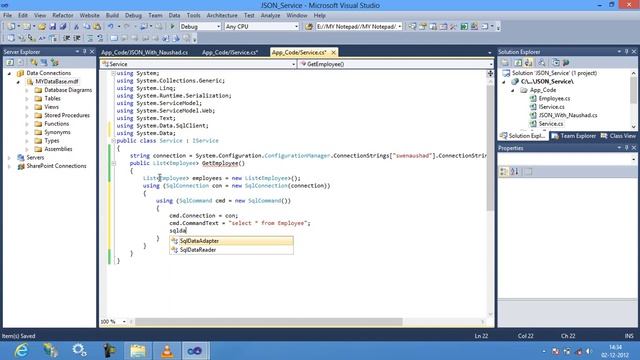Expand the Stored Procedures folder
Viewport: 640px width, 360px height.
pos(27,115)
